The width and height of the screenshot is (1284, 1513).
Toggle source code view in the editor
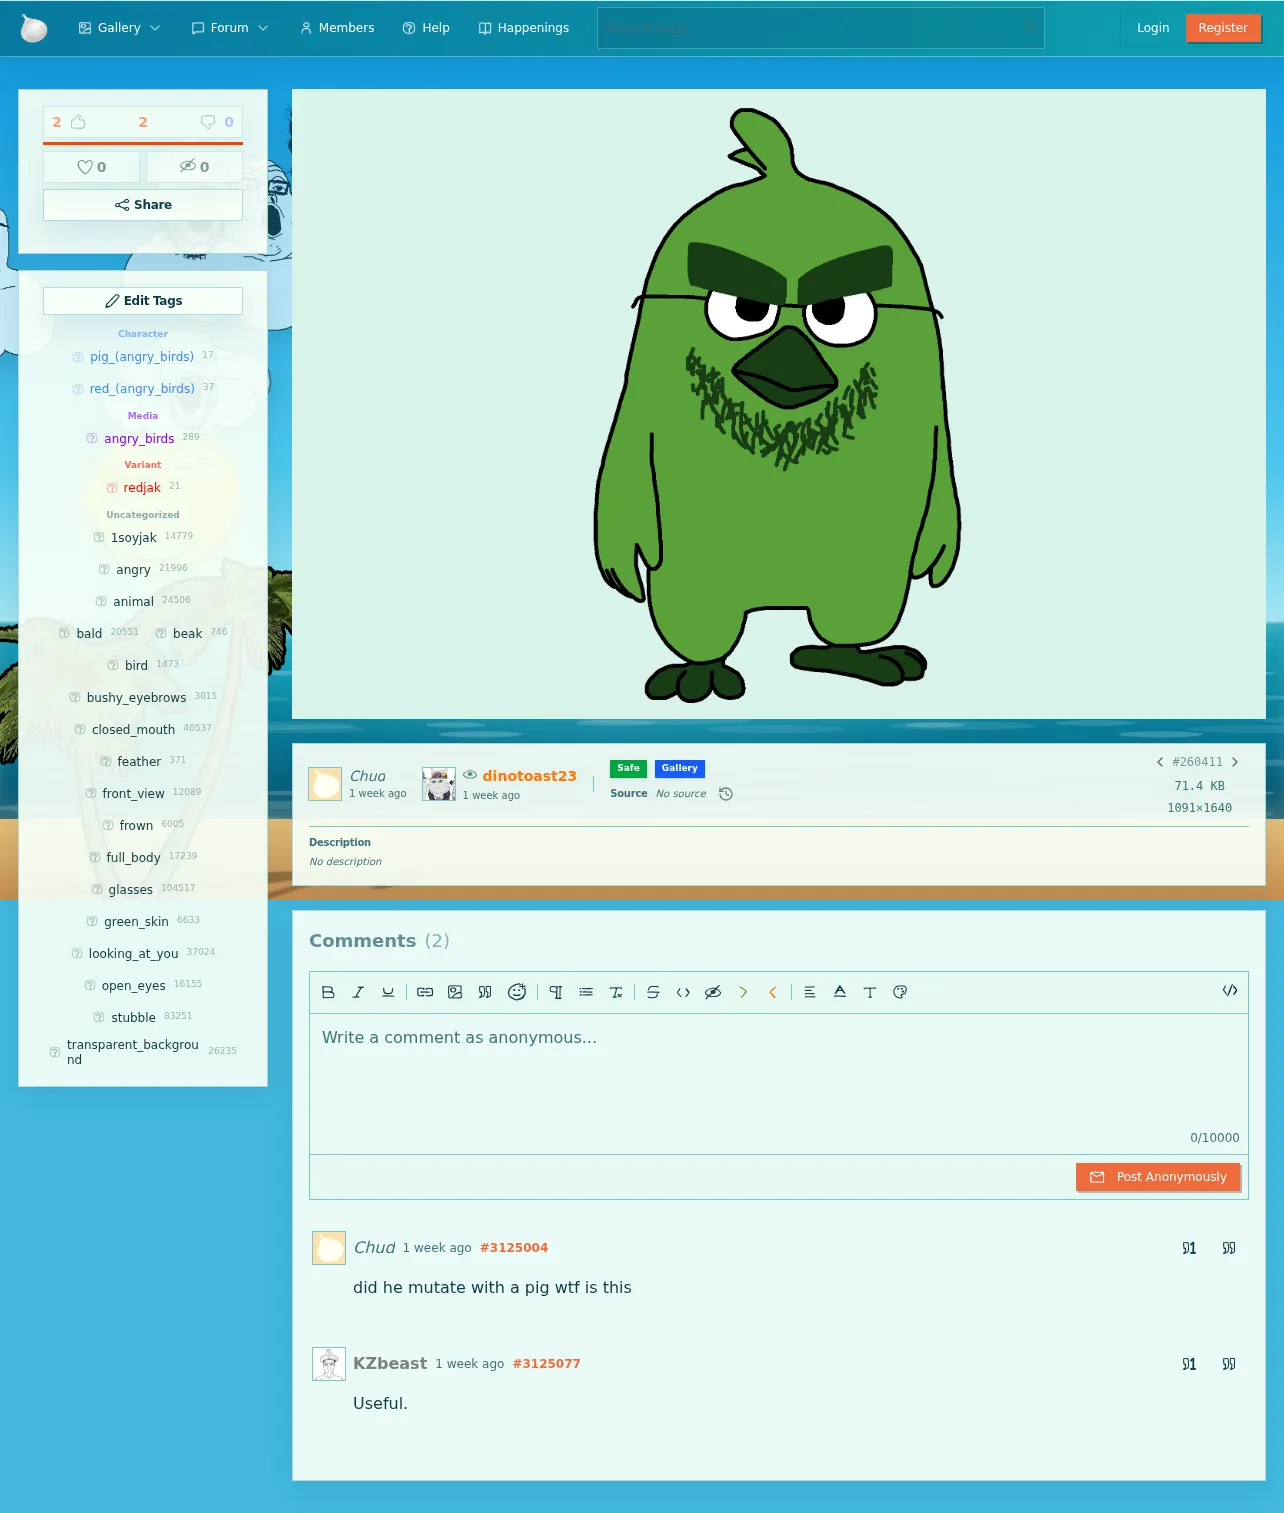click(x=1230, y=990)
